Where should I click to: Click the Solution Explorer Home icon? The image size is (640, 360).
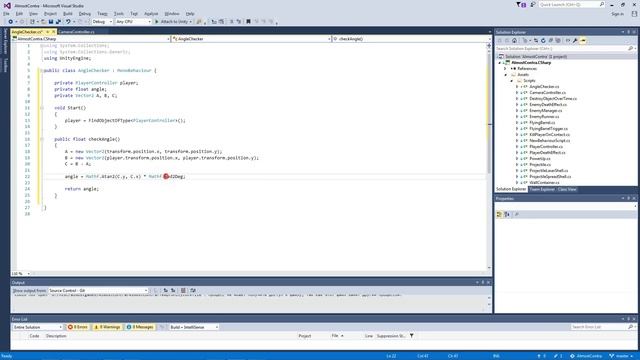pos(514,40)
